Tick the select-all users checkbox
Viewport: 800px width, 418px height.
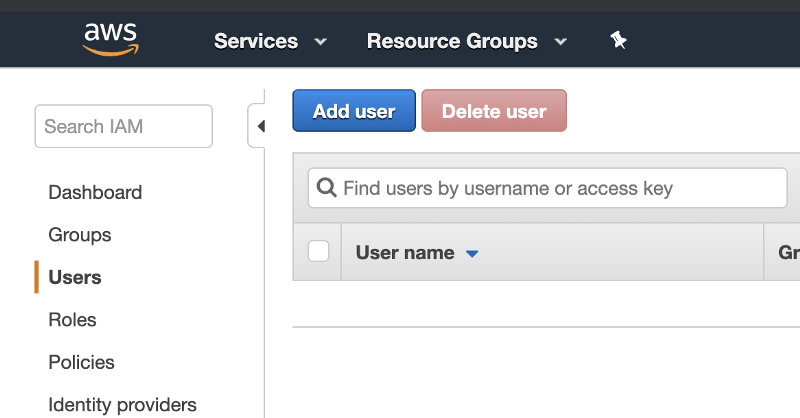pyautogui.click(x=318, y=252)
